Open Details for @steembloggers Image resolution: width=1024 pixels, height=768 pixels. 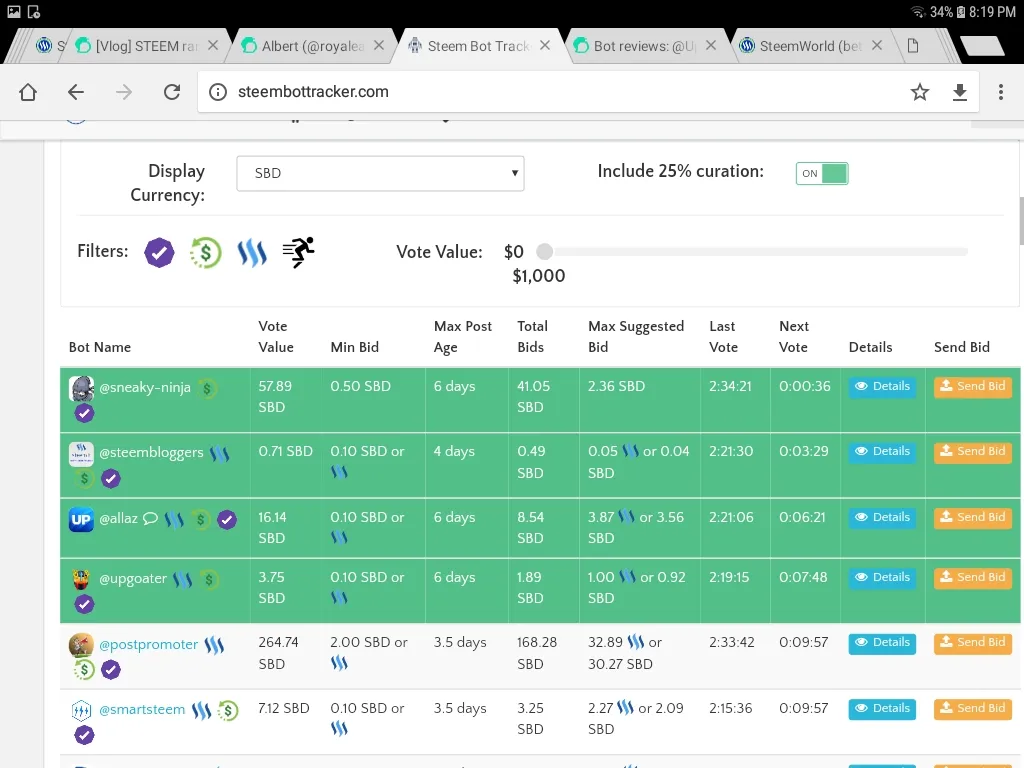[882, 452]
